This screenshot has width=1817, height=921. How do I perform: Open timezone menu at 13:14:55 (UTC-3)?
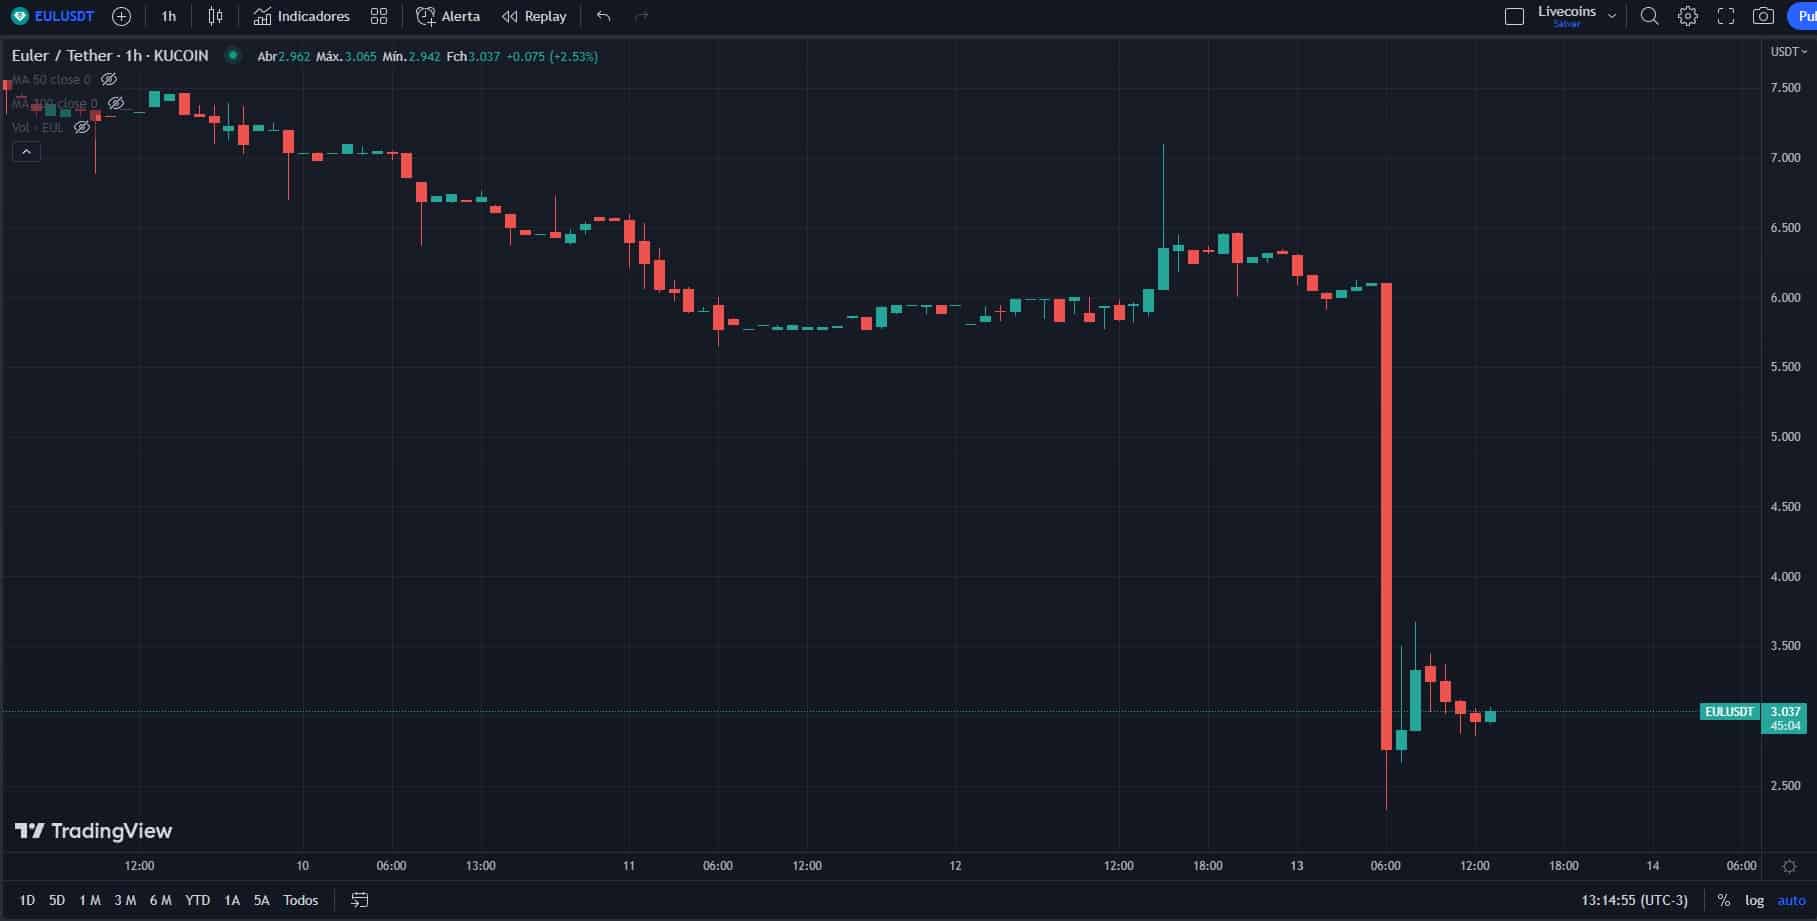point(1634,900)
